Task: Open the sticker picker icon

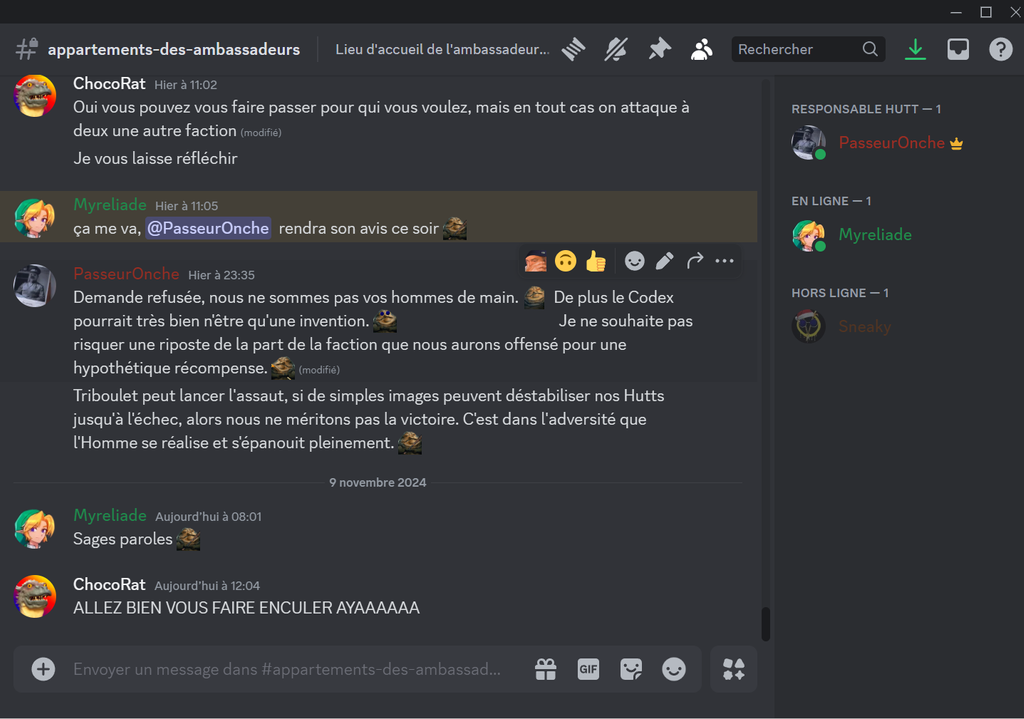Action: [631, 669]
